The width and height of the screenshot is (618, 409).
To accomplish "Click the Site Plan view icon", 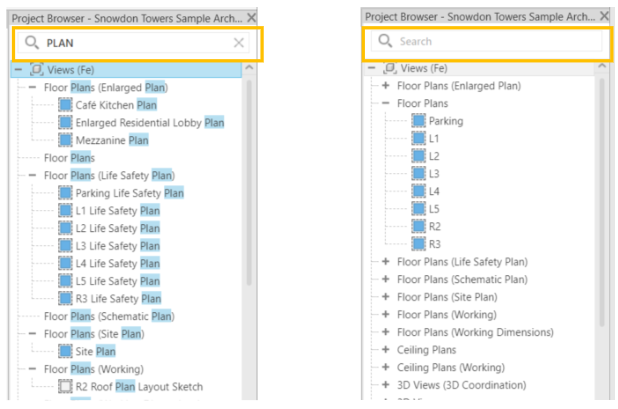I will tap(65, 351).
